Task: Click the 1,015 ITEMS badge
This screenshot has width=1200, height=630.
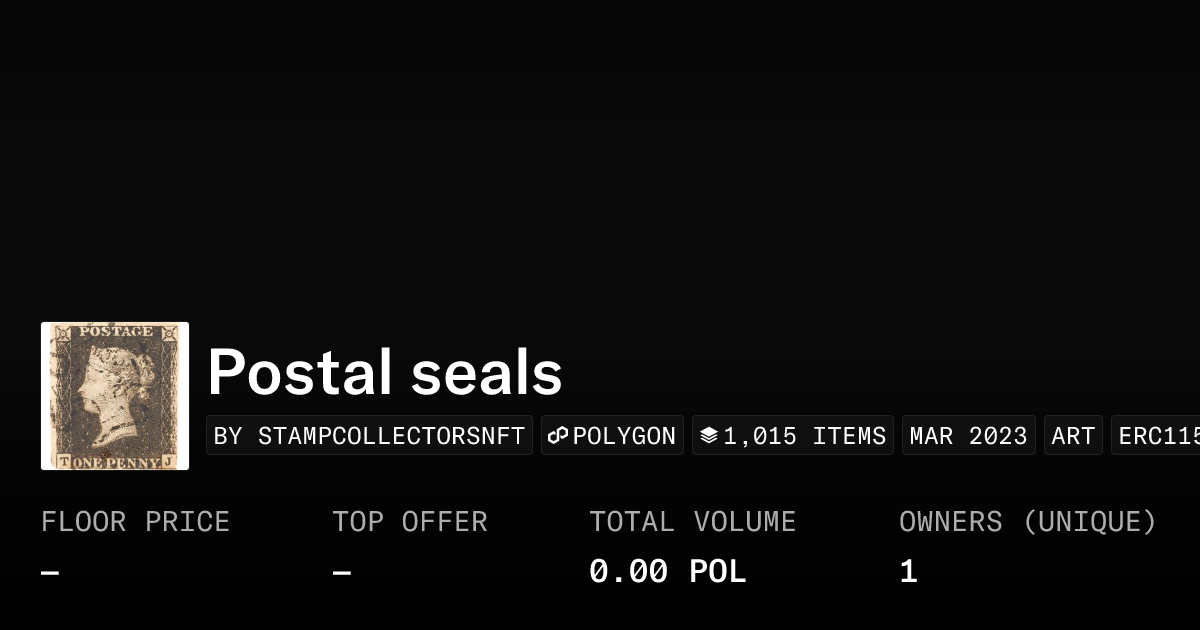Action: click(x=793, y=435)
